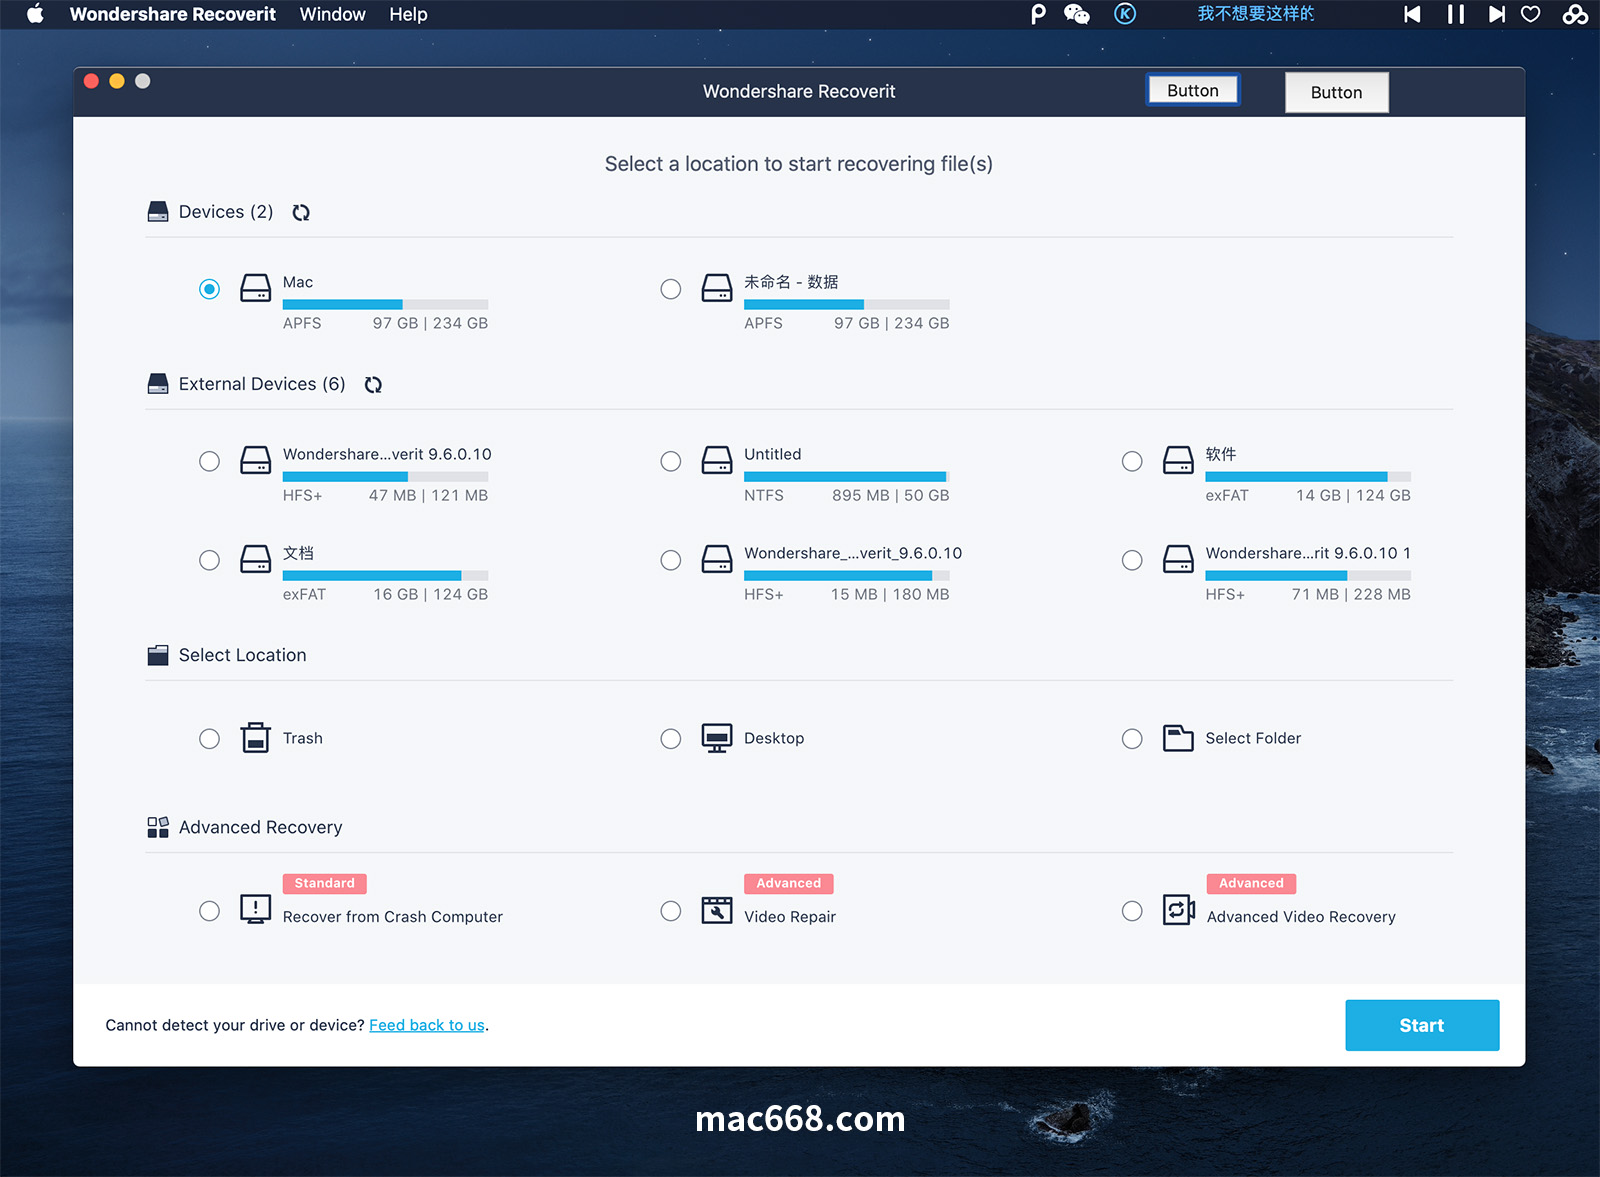Click the 未命名 - 数据 drive icon
Image resolution: width=1600 pixels, height=1177 pixels.
point(717,289)
